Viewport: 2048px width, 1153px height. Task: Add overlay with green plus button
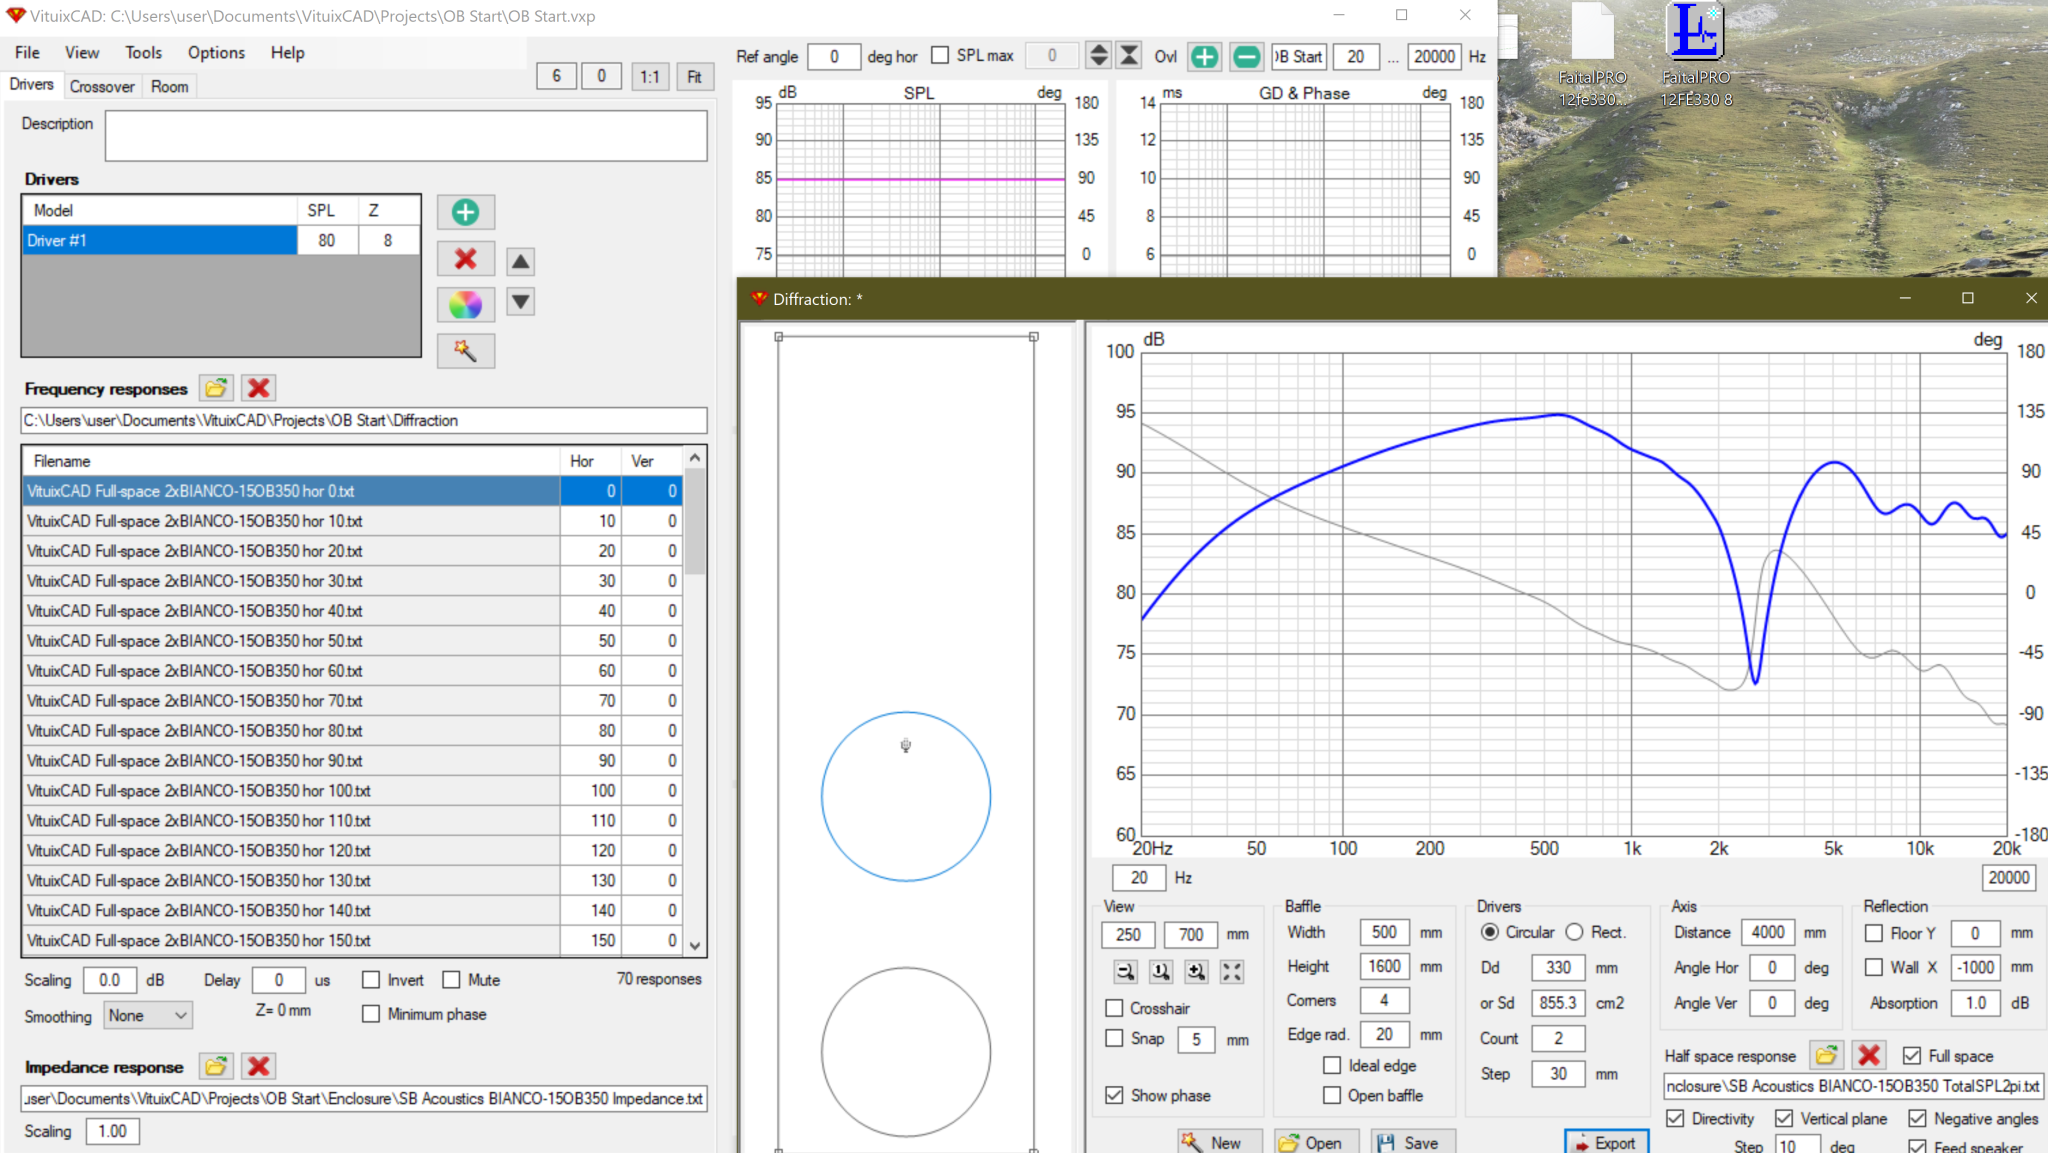coord(1204,57)
